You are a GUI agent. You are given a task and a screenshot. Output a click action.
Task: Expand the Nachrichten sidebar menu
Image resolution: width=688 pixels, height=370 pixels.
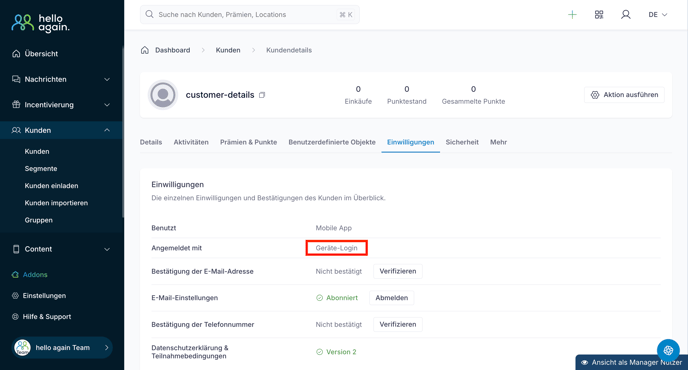coord(61,79)
